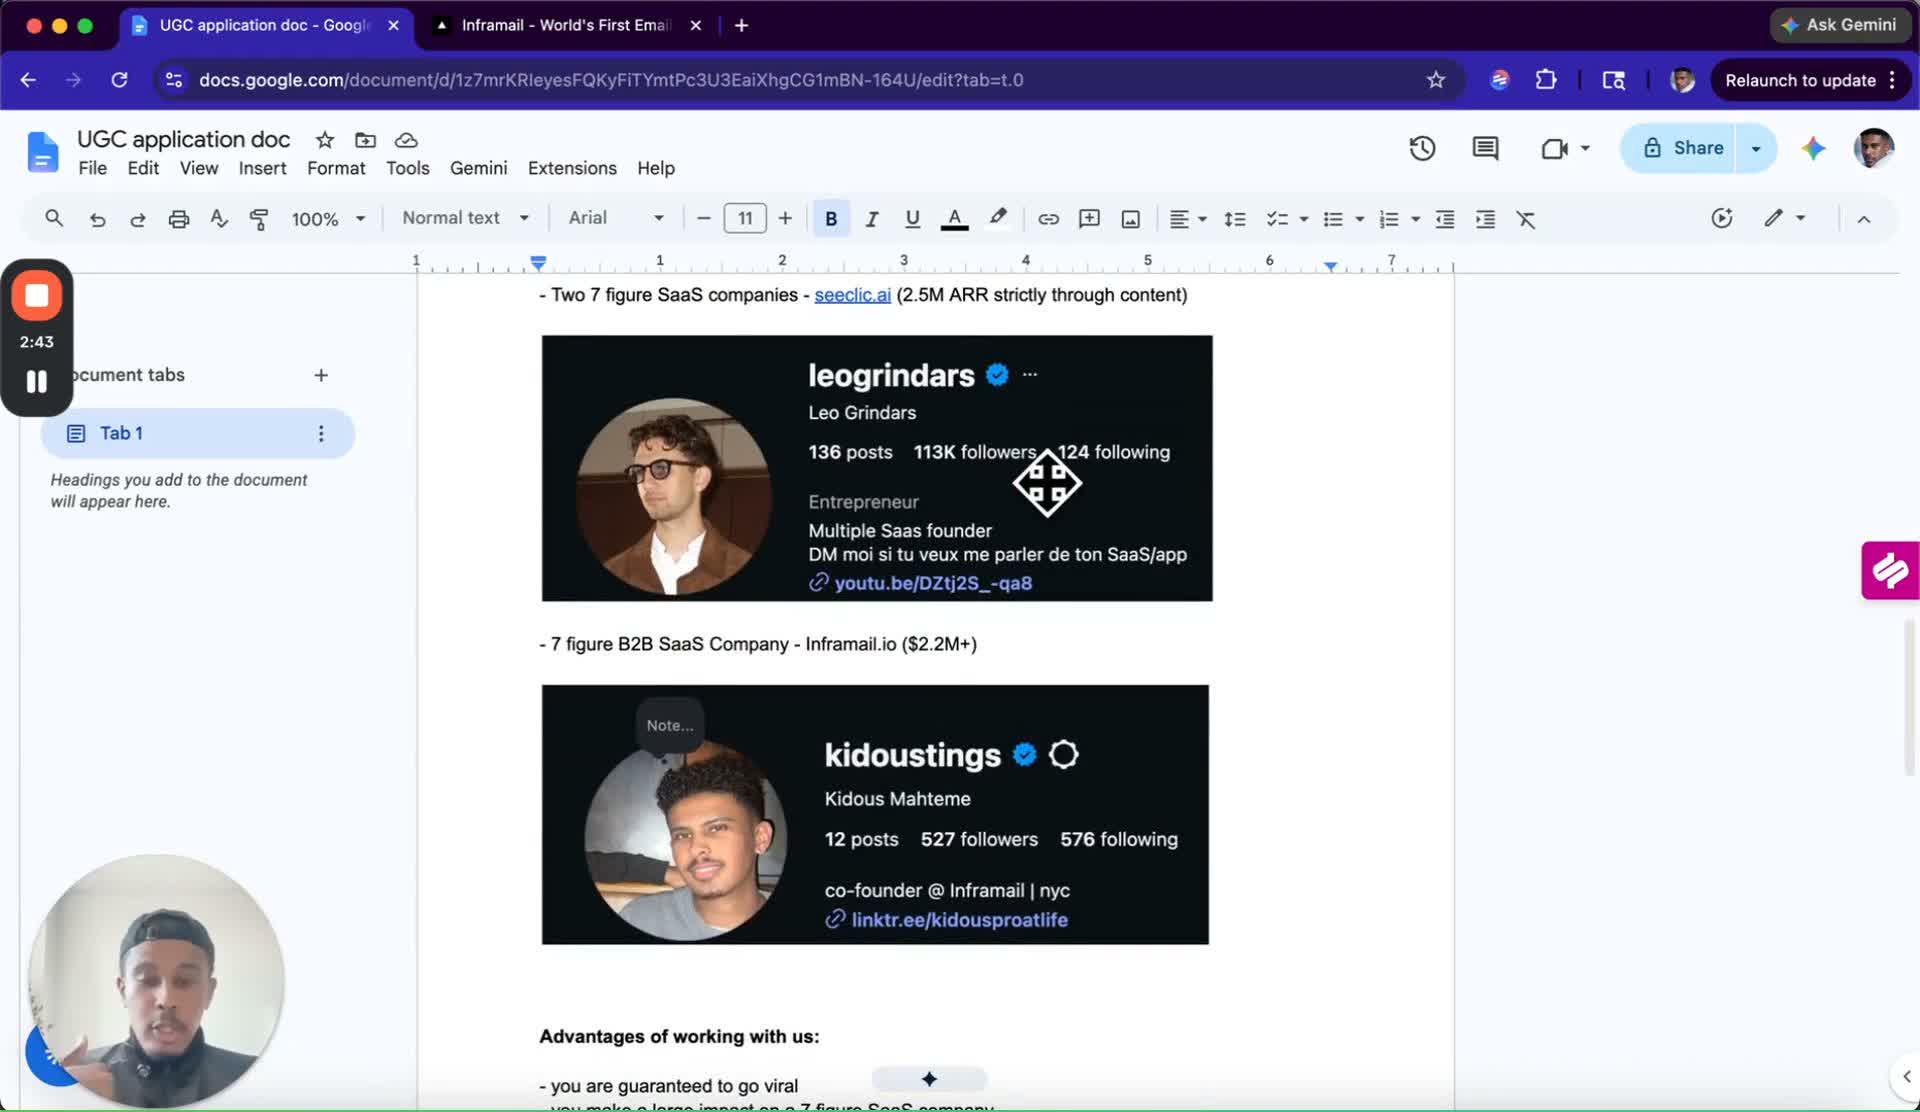This screenshot has width=1920, height=1112.
Task: Increase indent icon
Action: coord(1486,219)
